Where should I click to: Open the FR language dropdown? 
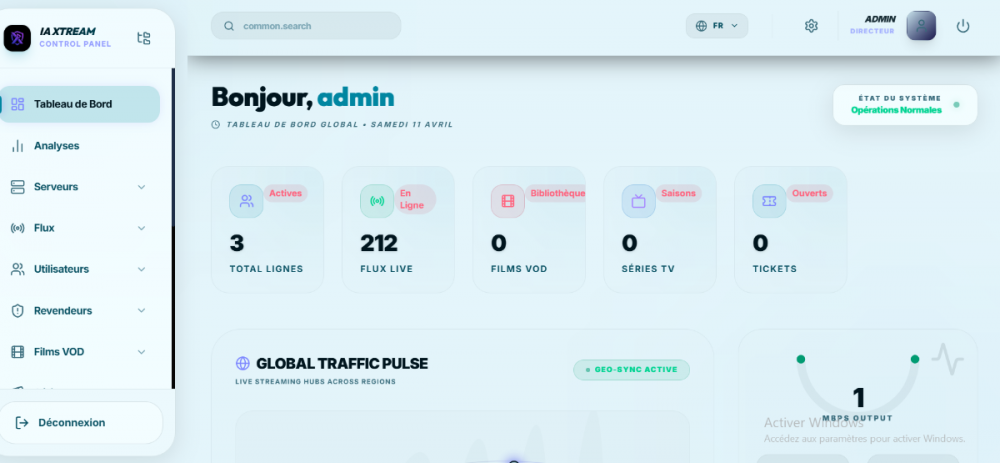coord(716,26)
